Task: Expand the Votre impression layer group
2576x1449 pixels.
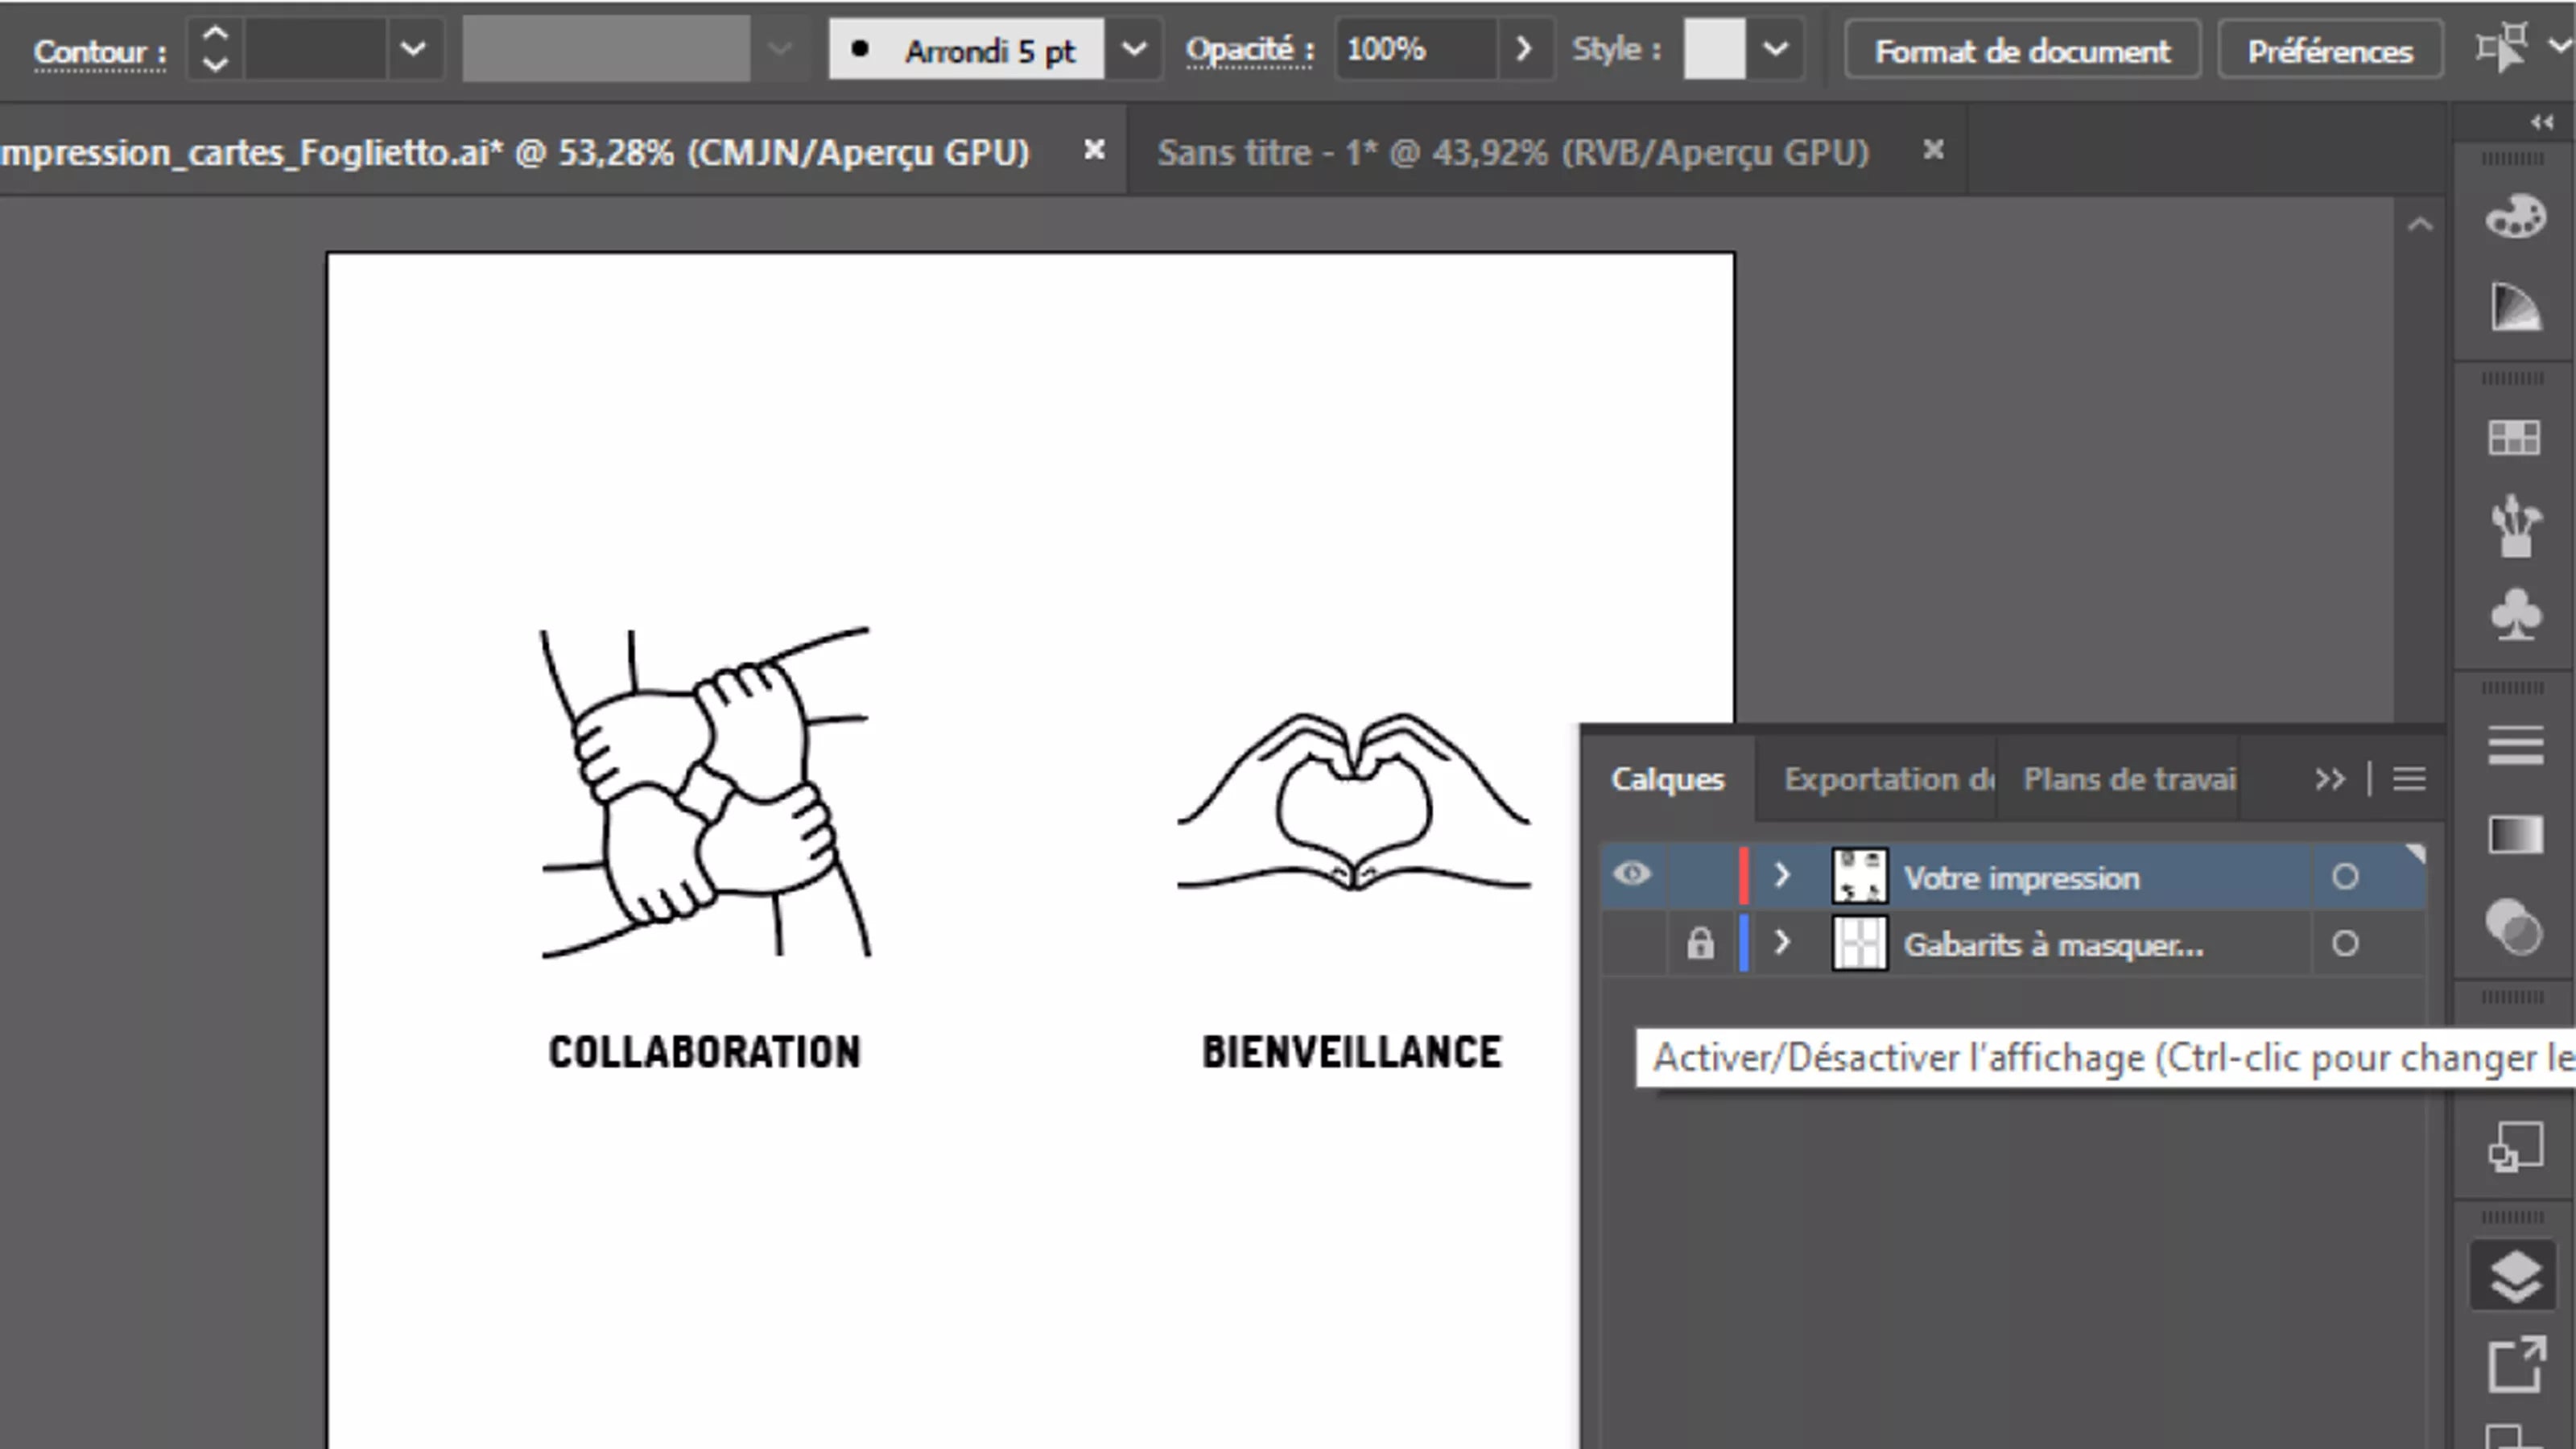Action: tap(1781, 874)
